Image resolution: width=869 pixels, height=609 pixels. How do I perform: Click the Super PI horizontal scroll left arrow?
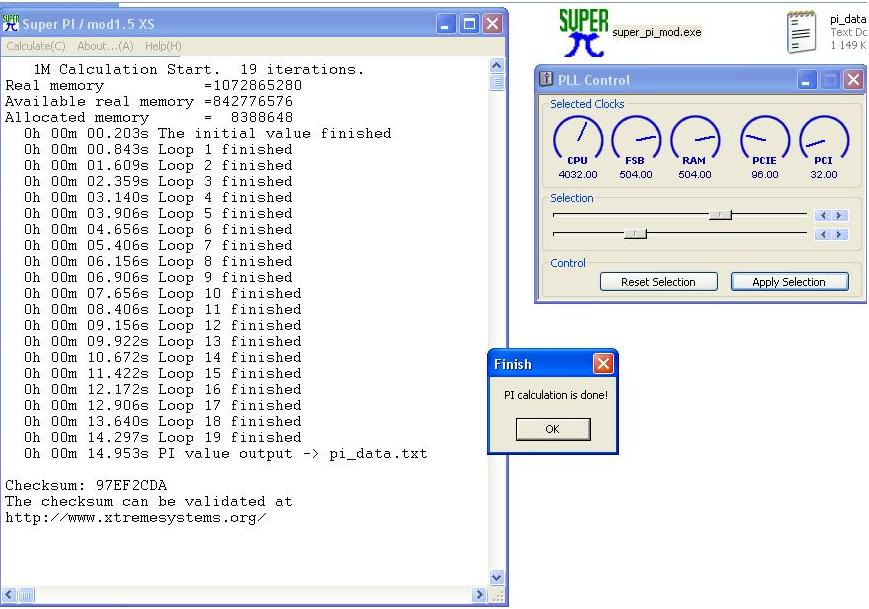[x=9, y=595]
